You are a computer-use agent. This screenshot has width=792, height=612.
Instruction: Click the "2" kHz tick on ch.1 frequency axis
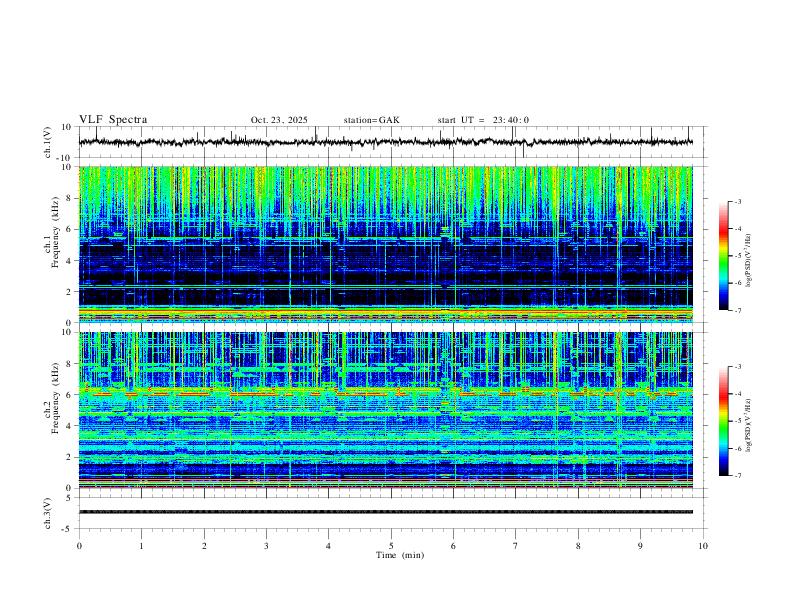68,291
